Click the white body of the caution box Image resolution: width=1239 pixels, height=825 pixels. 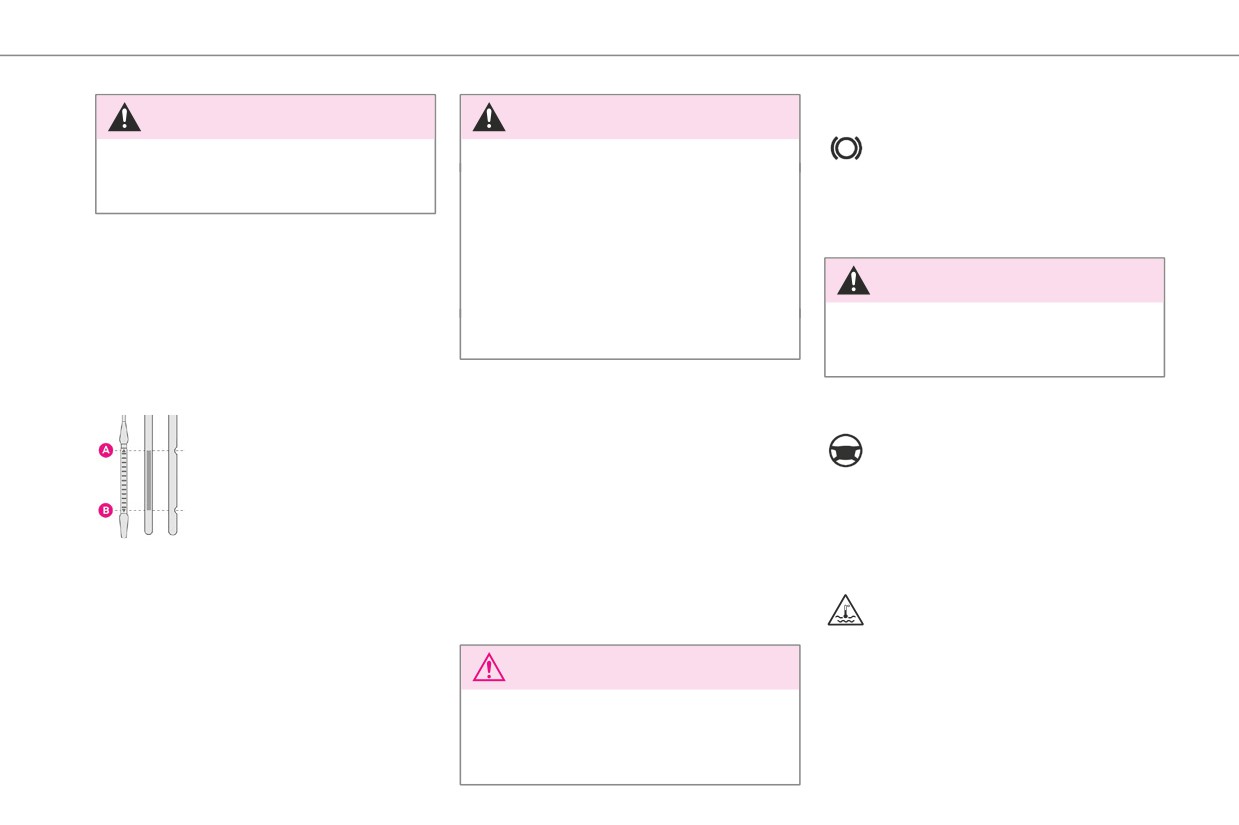coord(630,736)
